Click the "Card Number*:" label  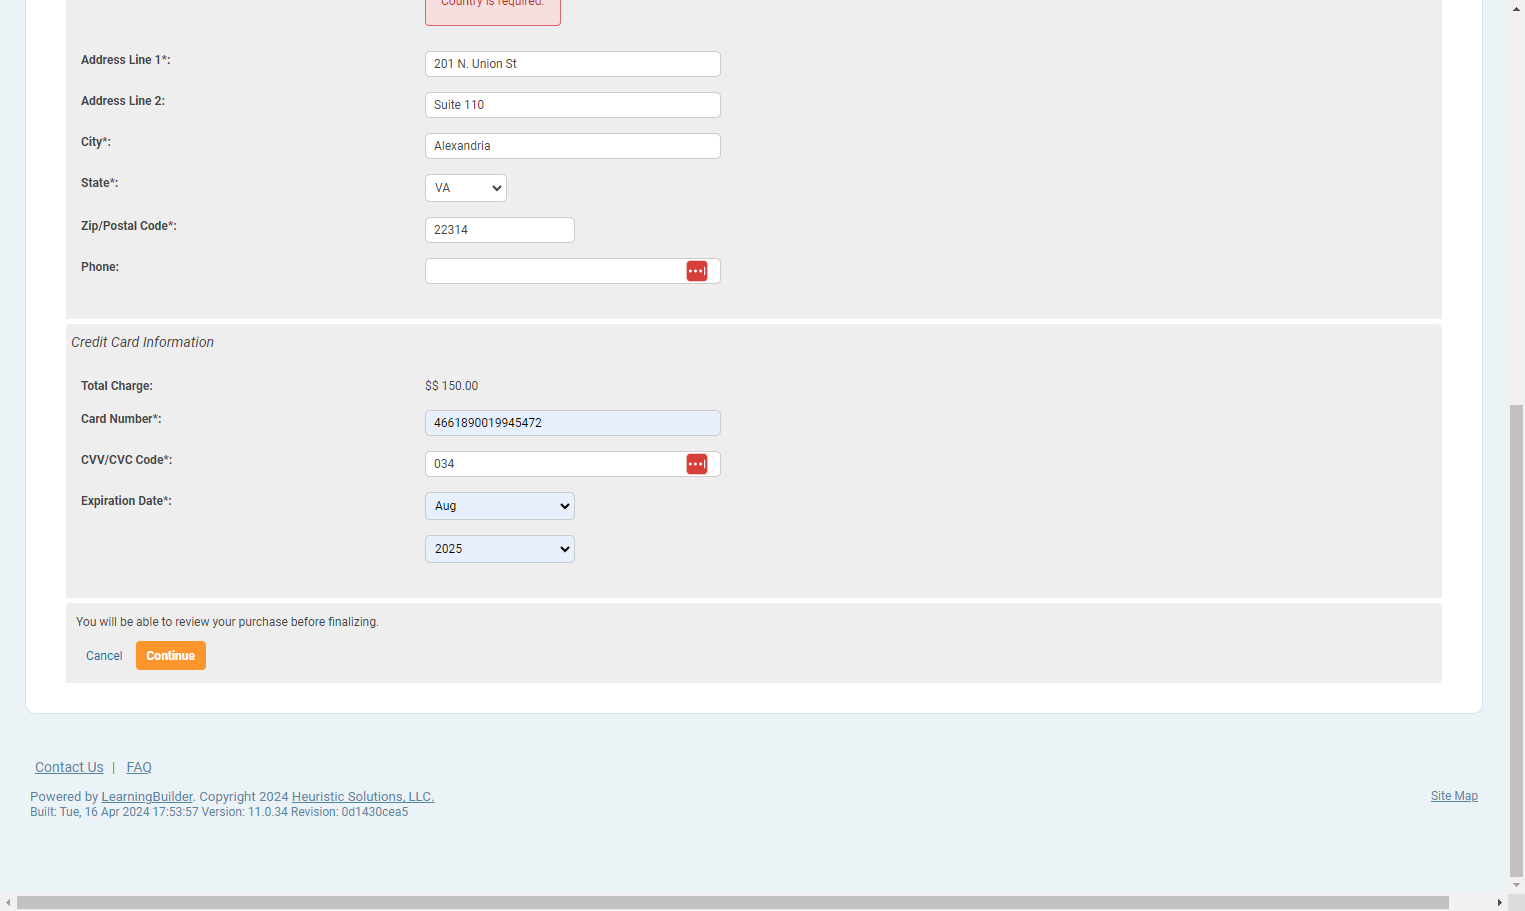pyautogui.click(x=121, y=419)
